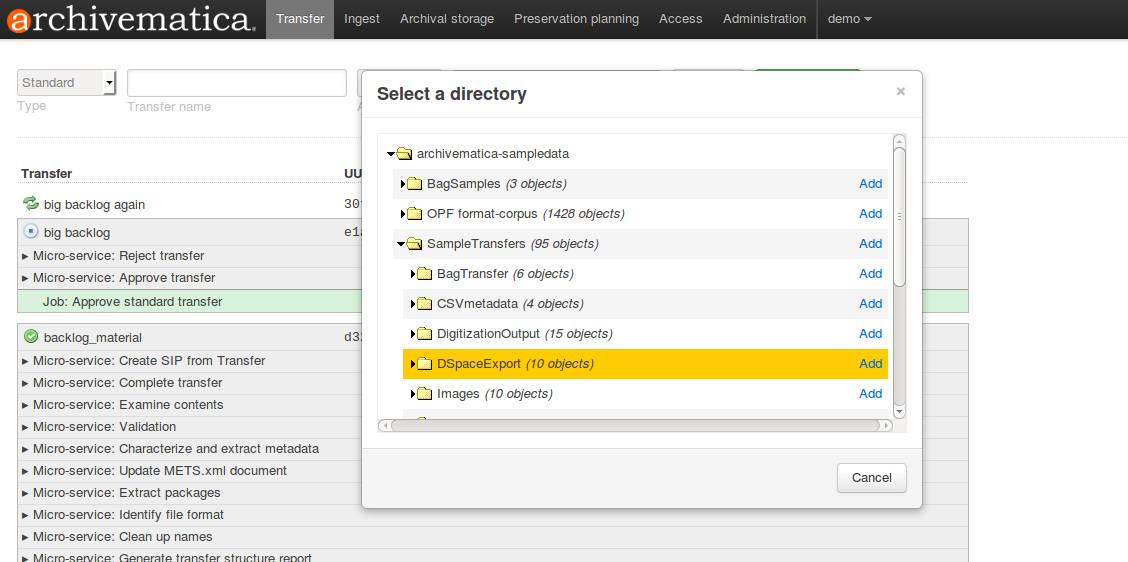Select the big backlog again transfer
Image resolution: width=1128 pixels, height=562 pixels.
click(94, 204)
